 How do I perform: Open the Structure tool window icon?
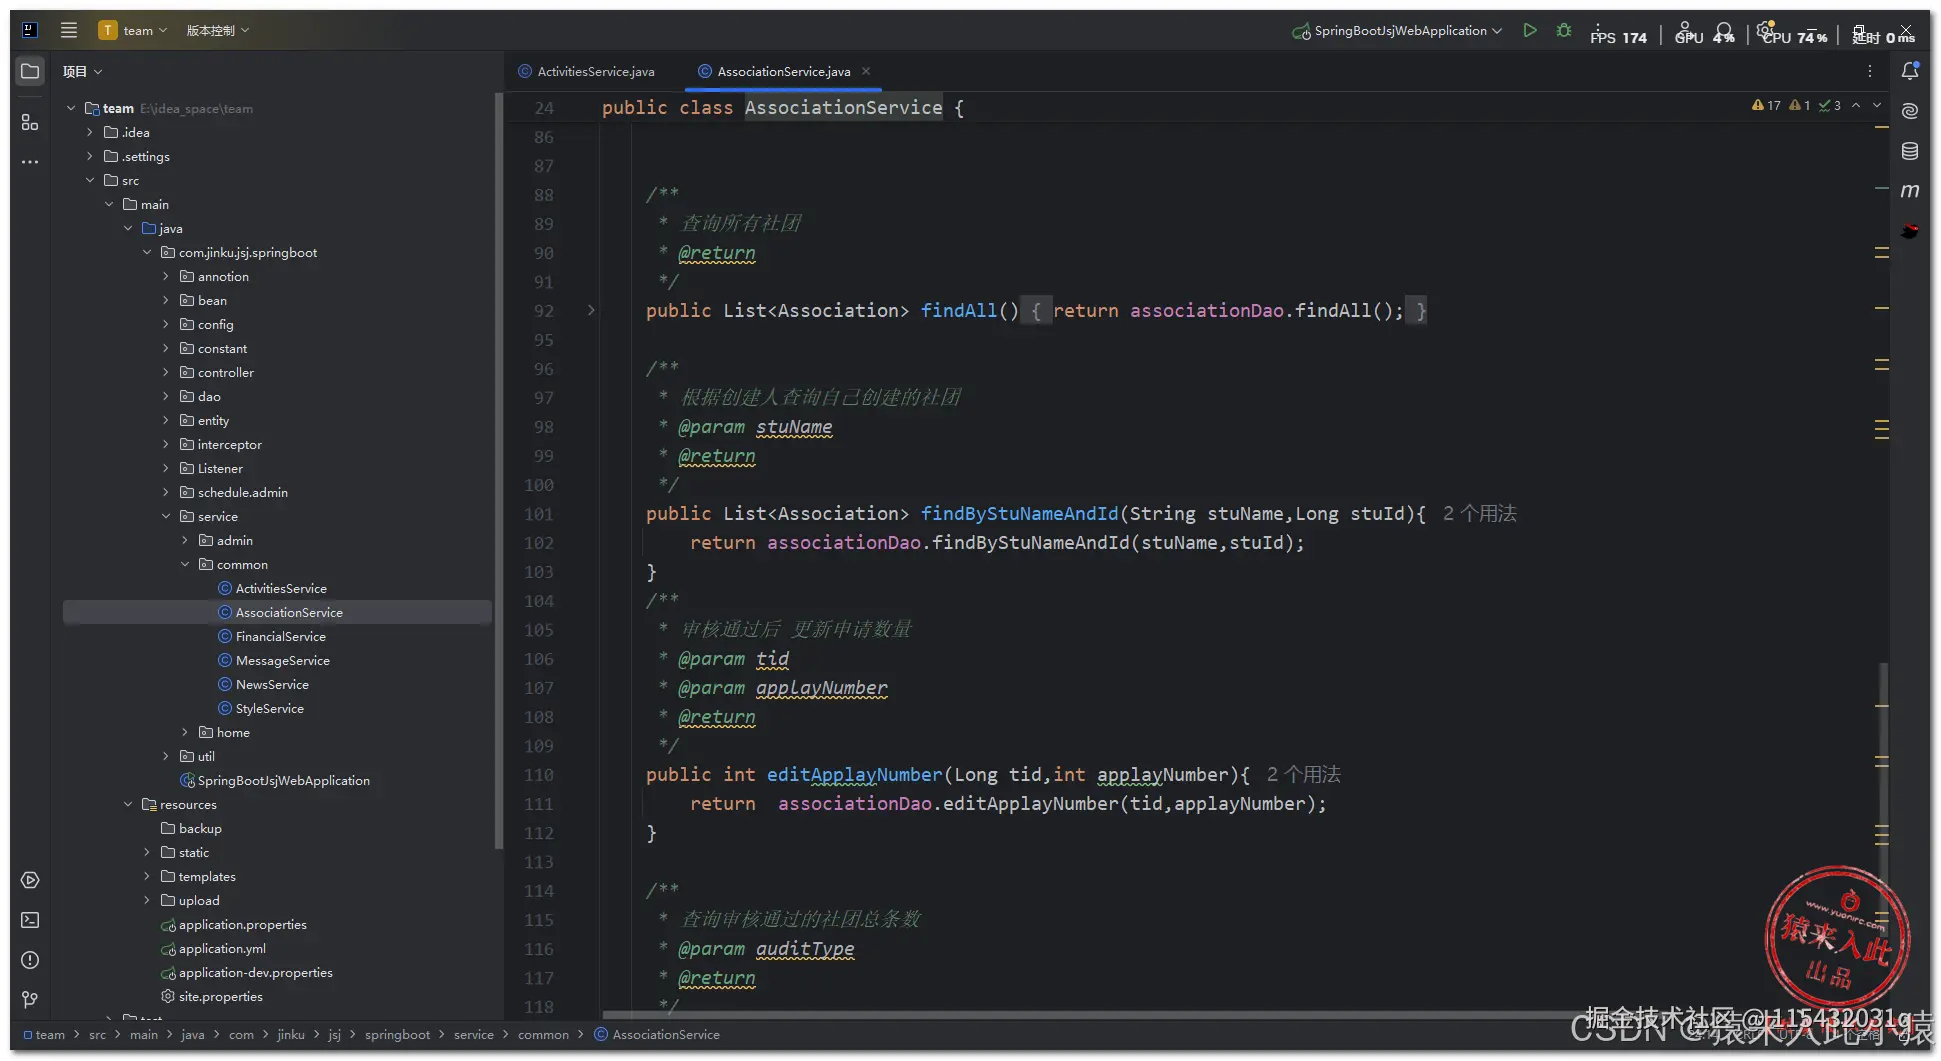30,122
